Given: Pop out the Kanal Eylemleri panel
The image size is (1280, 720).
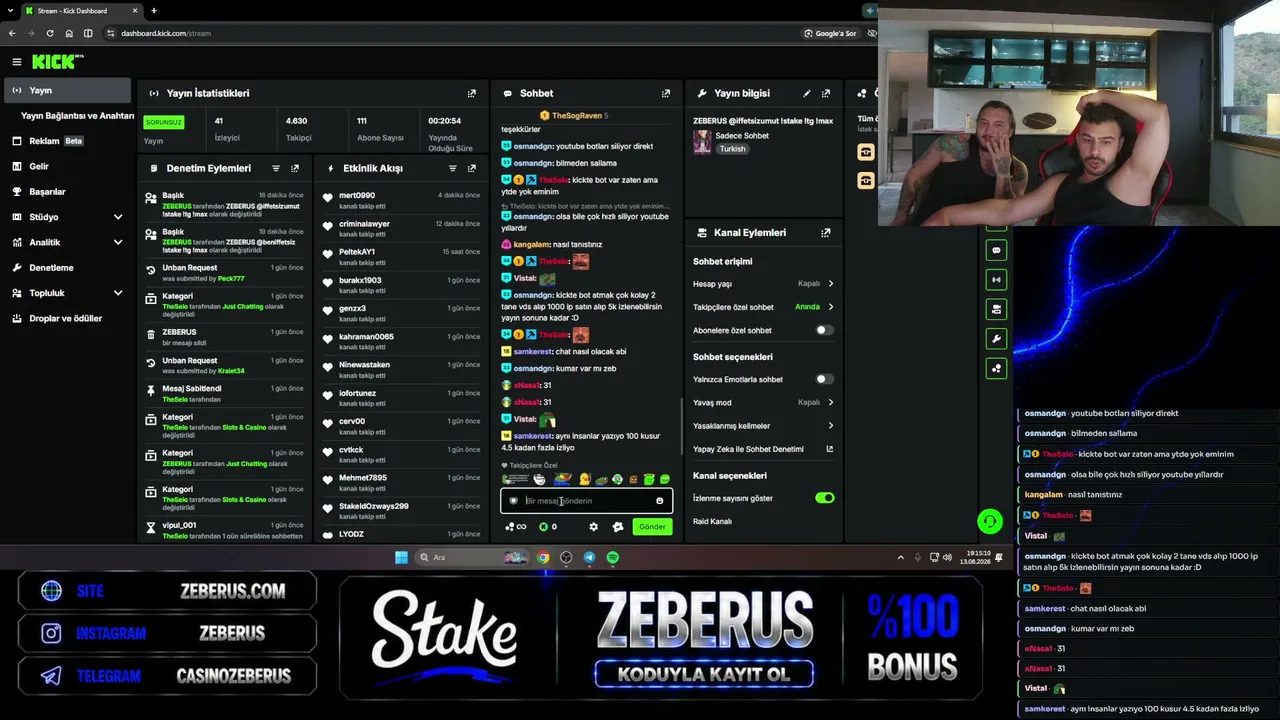Looking at the screenshot, I should [826, 232].
